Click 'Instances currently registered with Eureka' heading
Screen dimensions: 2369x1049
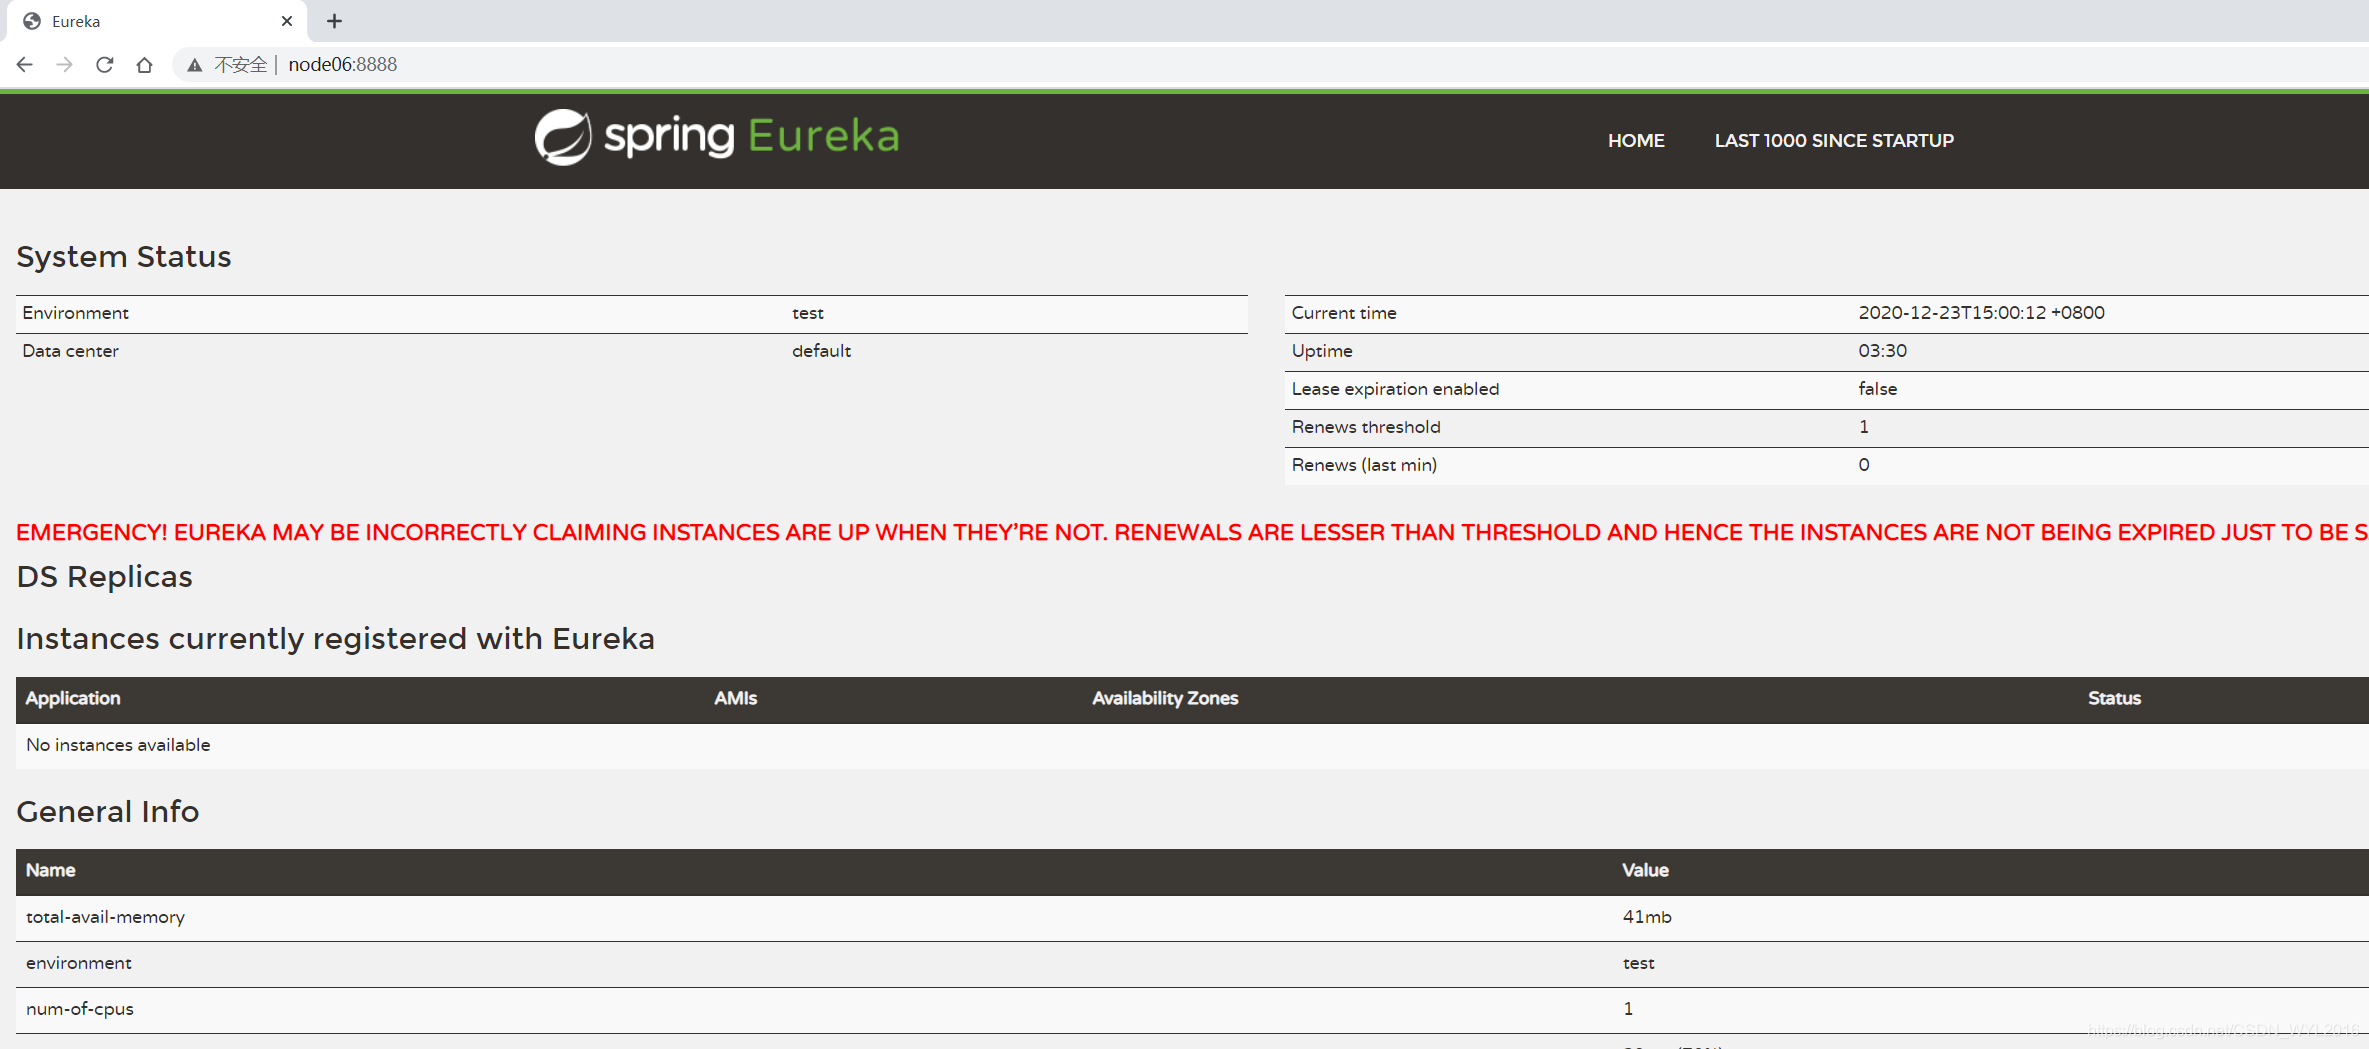click(x=335, y=639)
